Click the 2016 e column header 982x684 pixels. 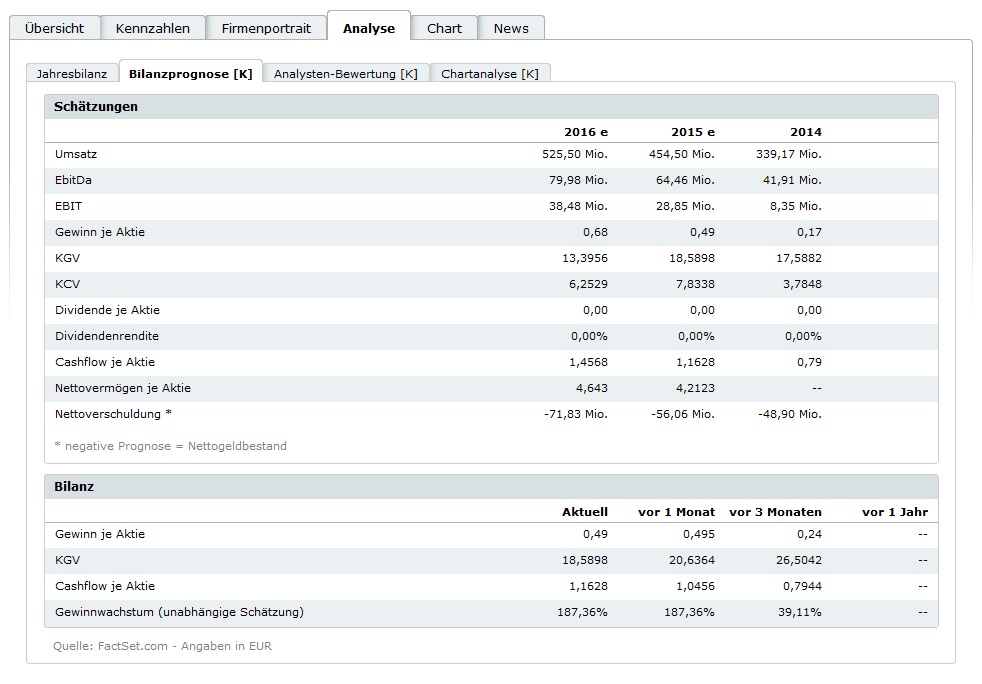(585, 132)
